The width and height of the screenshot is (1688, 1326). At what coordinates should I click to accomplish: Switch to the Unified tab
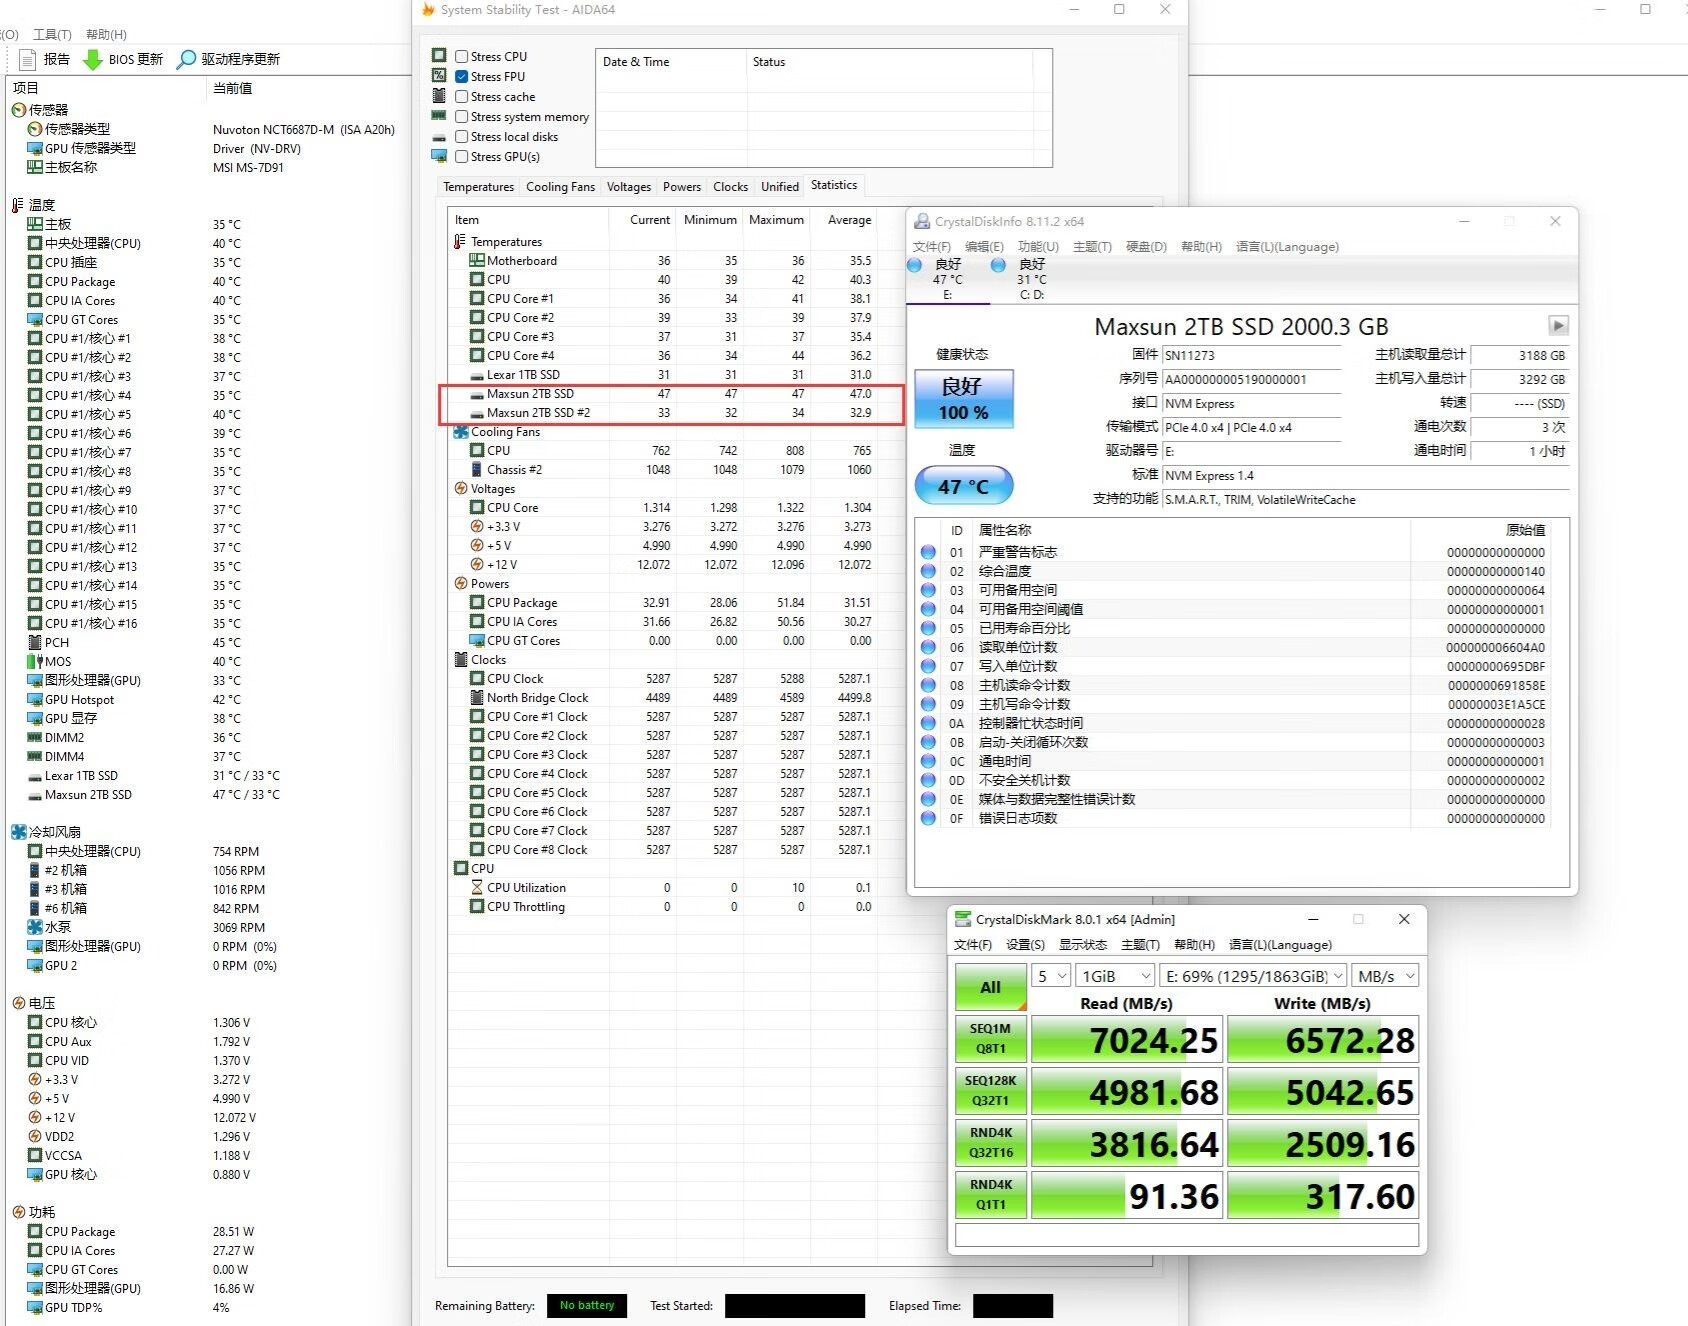pyautogui.click(x=779, y=187)
